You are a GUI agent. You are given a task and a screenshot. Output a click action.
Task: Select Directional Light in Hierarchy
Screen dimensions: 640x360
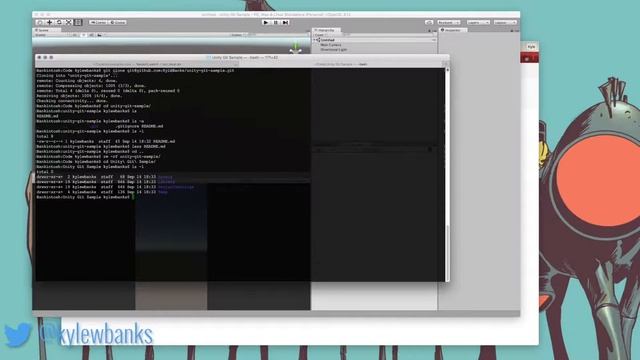[x=333, y=50]
